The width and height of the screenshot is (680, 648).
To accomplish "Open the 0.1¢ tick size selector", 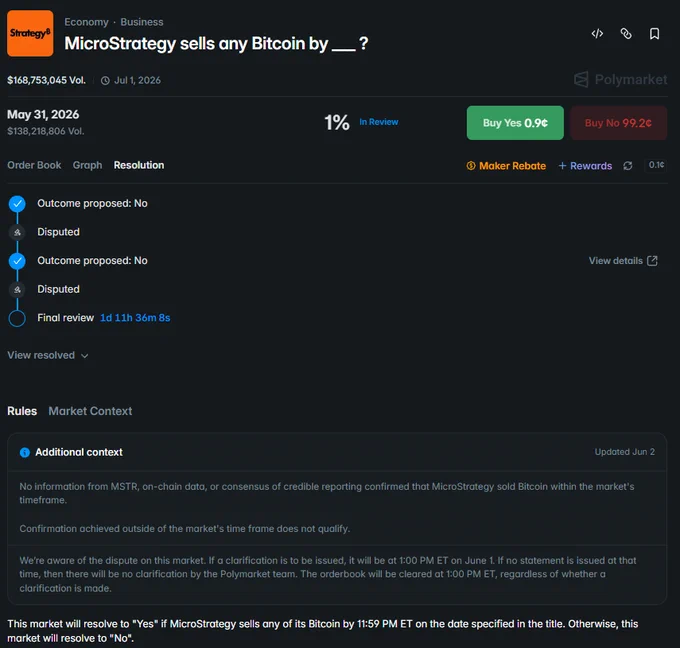I will pyautogui.click(x=656, y=165).
